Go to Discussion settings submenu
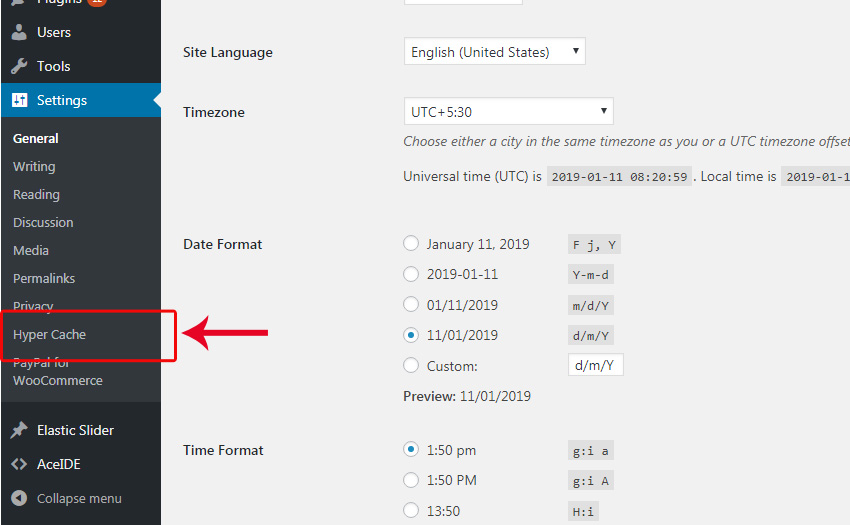Screen dimensions: 850x525 [43, 222]
